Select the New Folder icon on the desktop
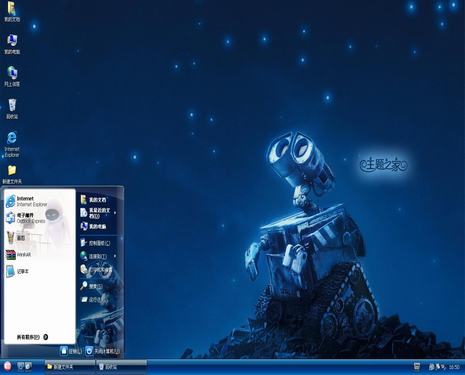The width and height of the screenshot is (465, 375). click(12, 174)
